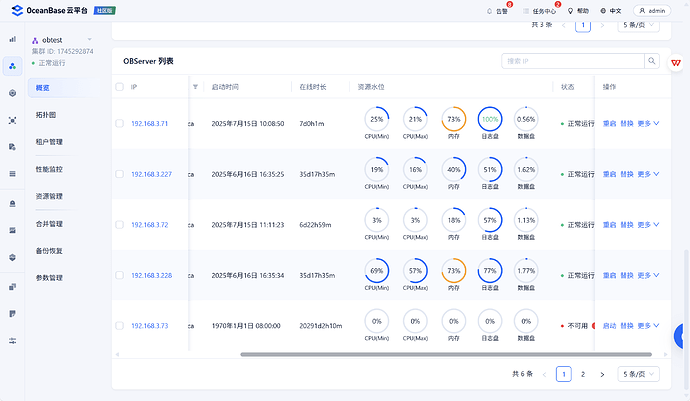The image size is (690, 401).
Task: Open bottom 5 条/页 page size dropdown
Action: pyautogui.click(x=639, y=374)
